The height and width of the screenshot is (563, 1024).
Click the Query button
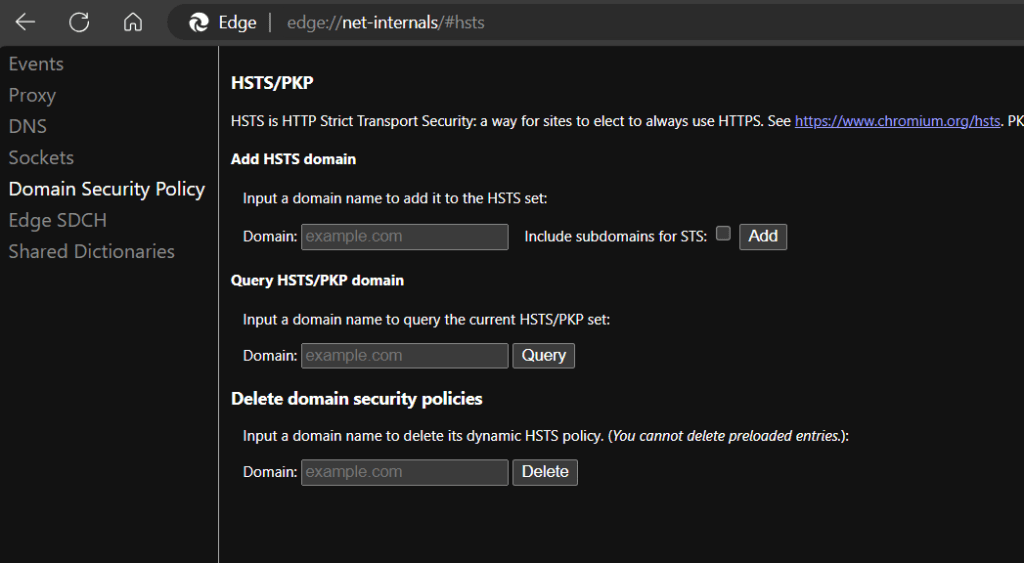pyautogui.click(x=543, y=356)
